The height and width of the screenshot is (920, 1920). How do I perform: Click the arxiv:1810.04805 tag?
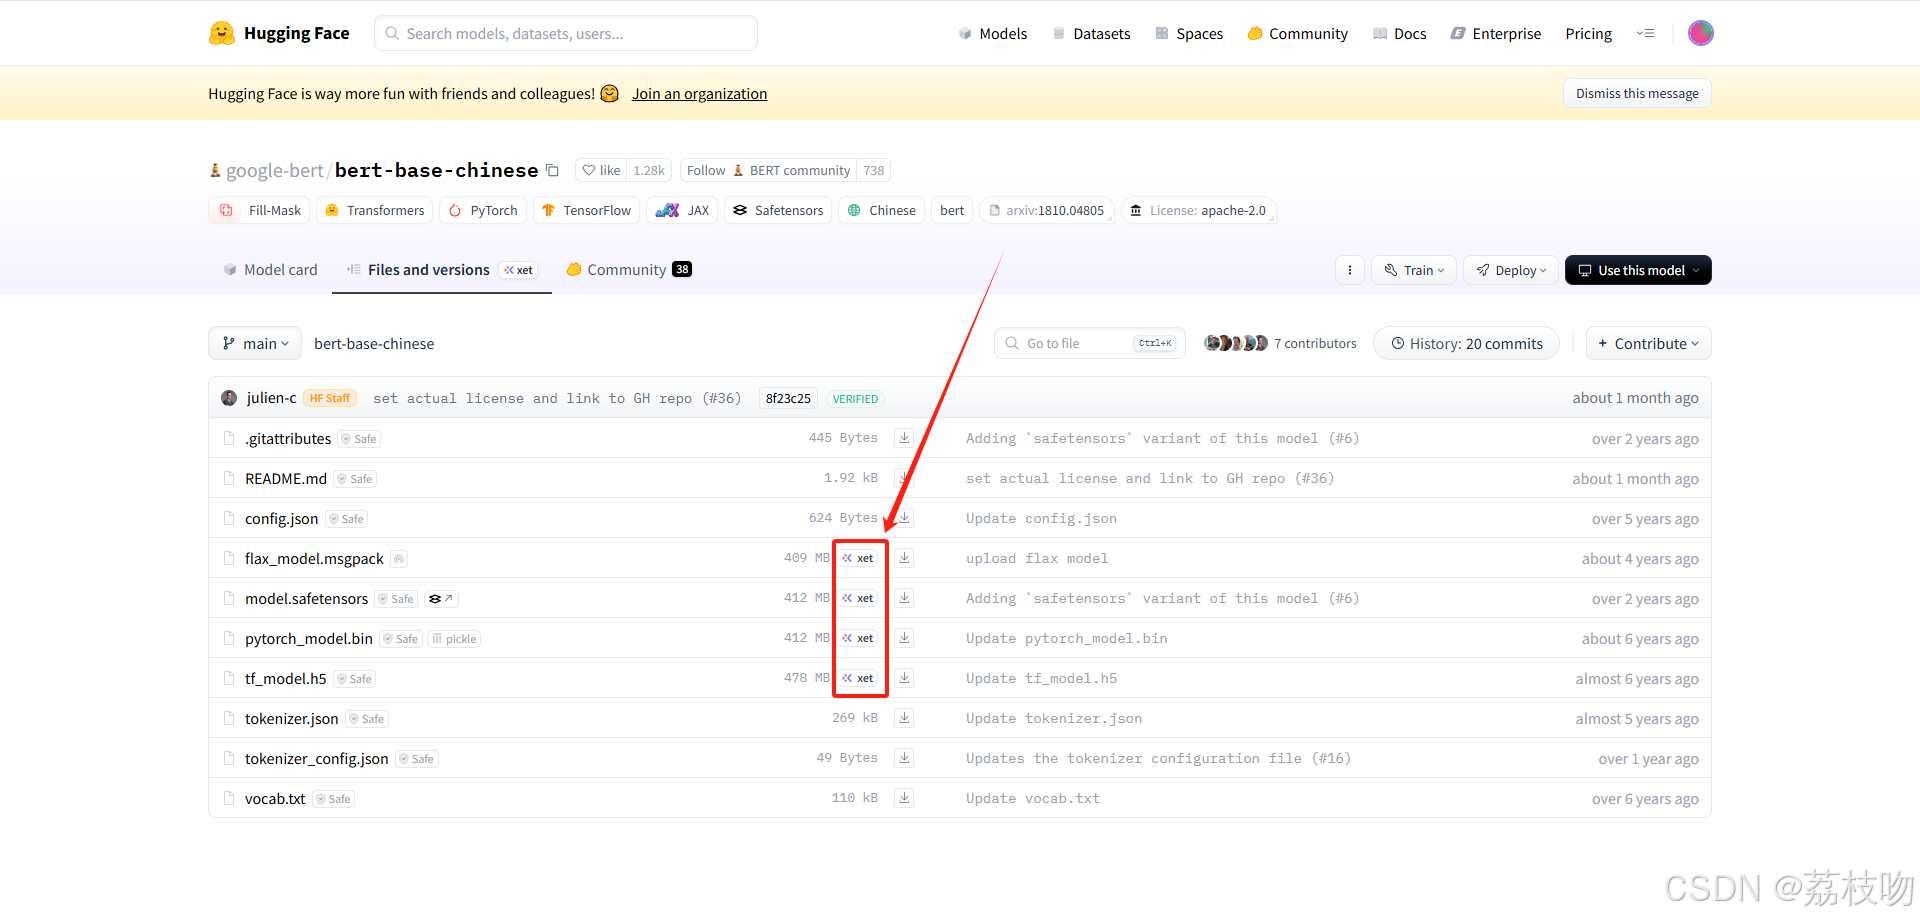pos(1047,210)
